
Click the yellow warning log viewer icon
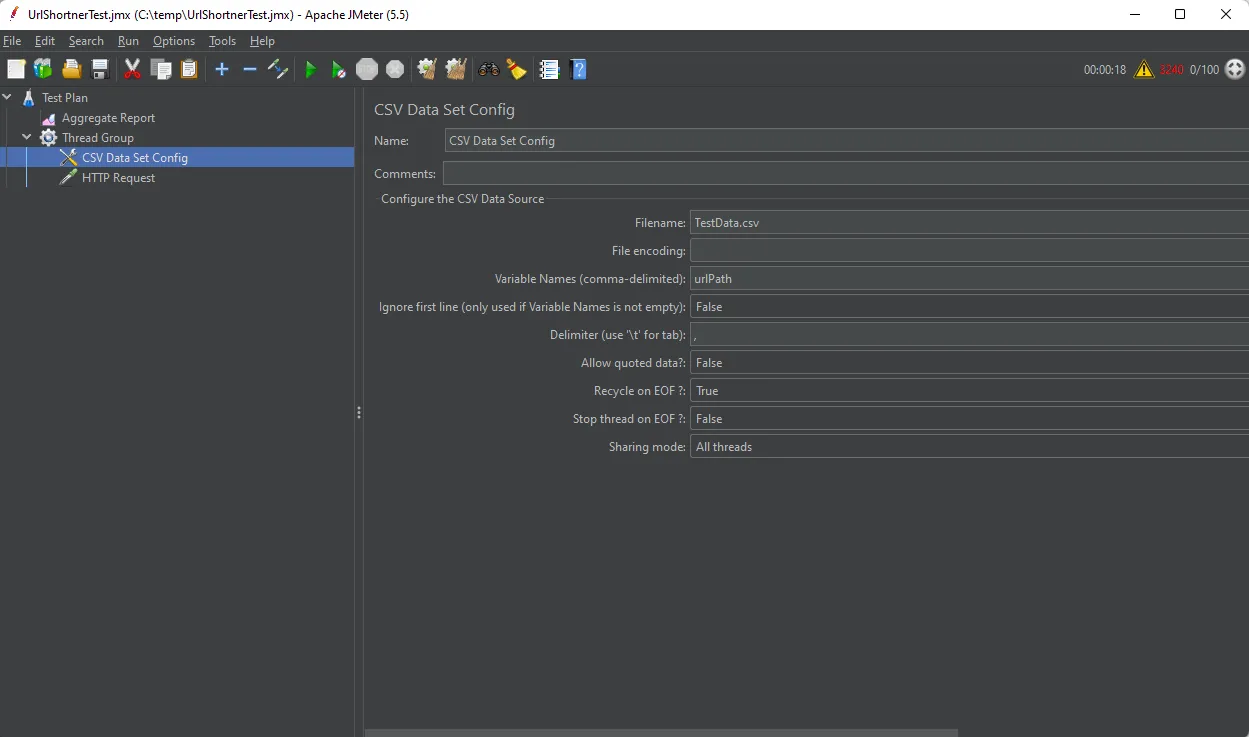1144,69
